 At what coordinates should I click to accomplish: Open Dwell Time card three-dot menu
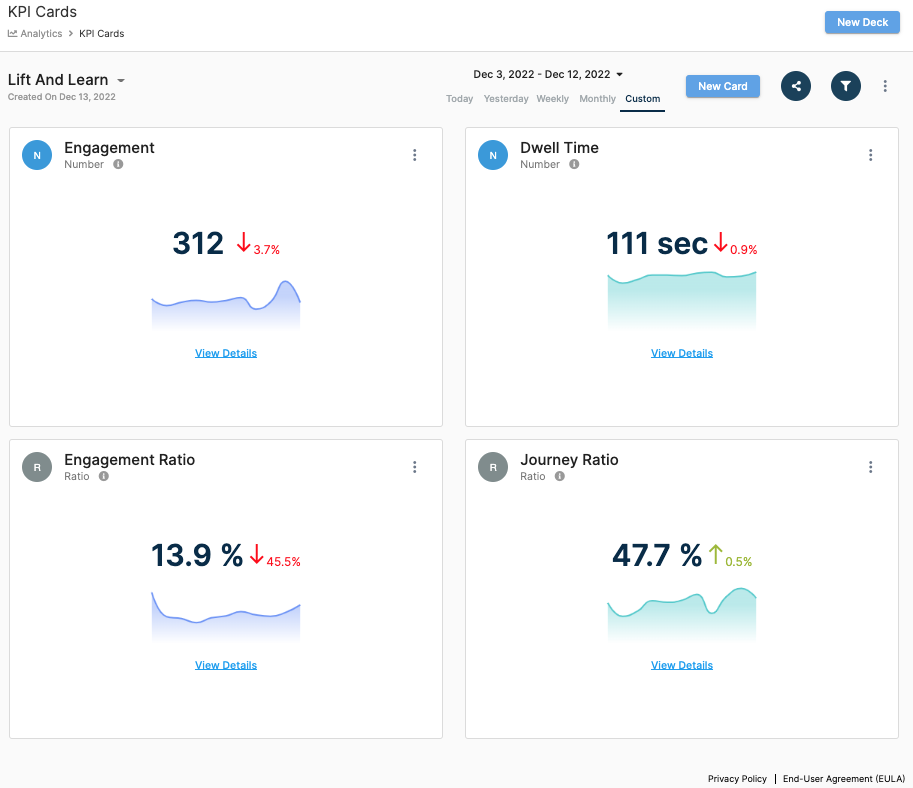870,155
